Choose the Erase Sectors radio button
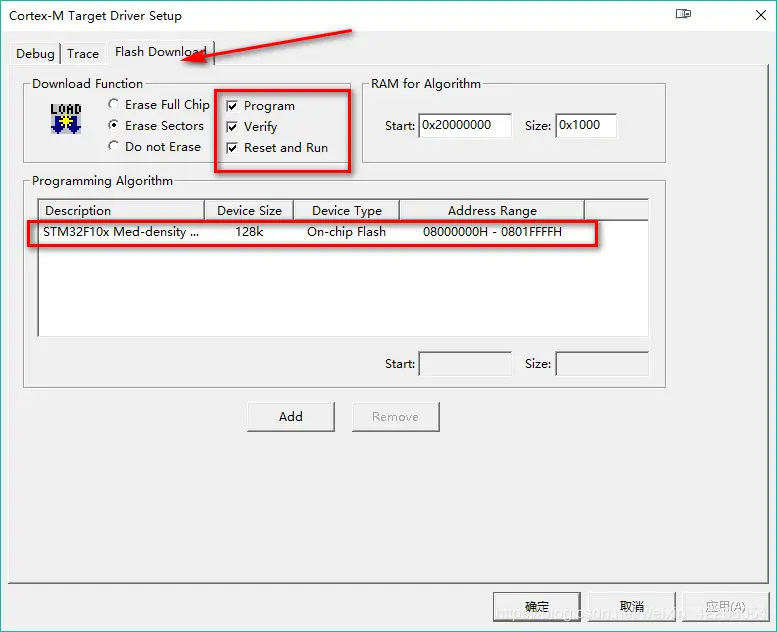777x632 pixels. coord(113,125)
